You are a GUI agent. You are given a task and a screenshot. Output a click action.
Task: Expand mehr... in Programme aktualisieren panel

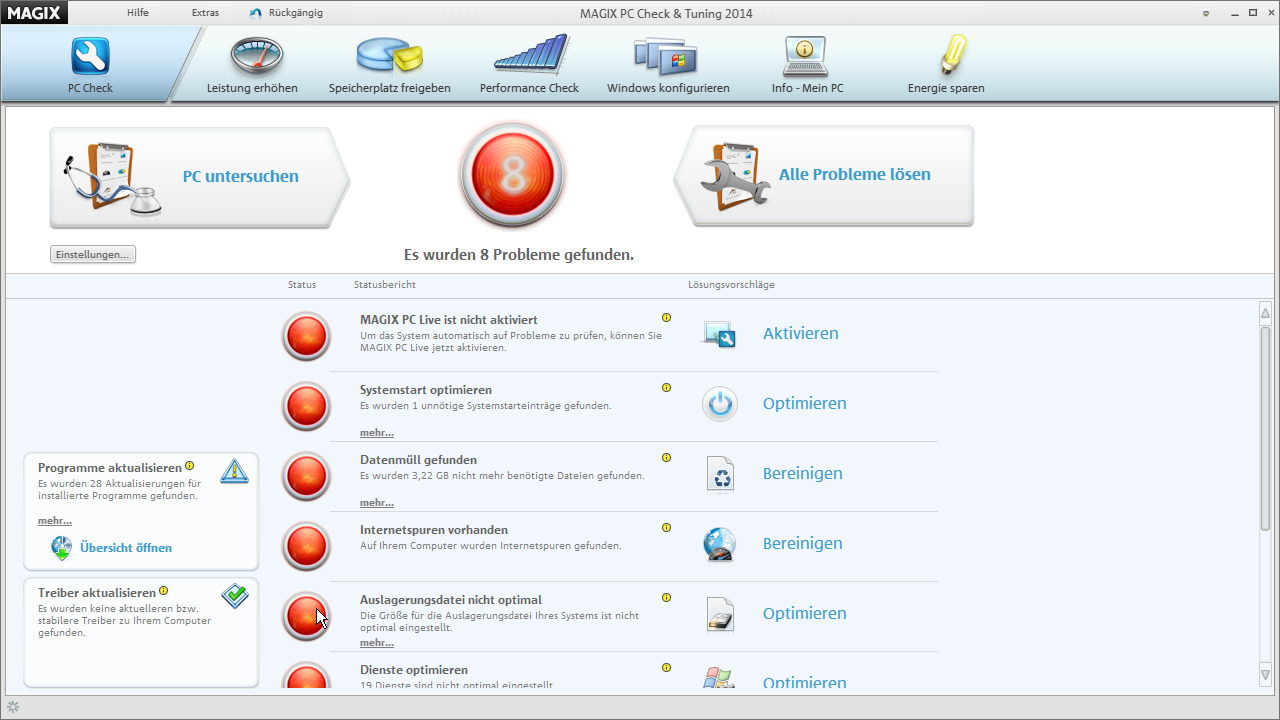tap(55, 521)
